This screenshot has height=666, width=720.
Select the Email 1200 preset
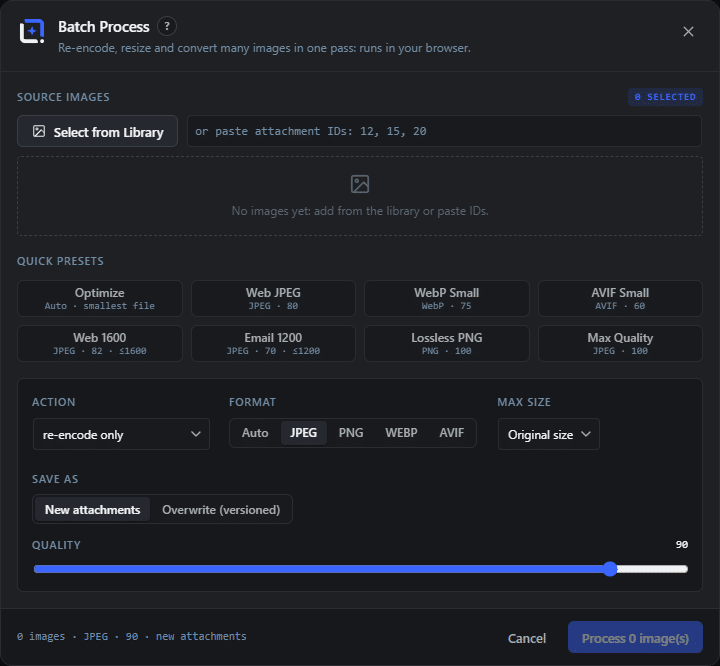point(273,344)
